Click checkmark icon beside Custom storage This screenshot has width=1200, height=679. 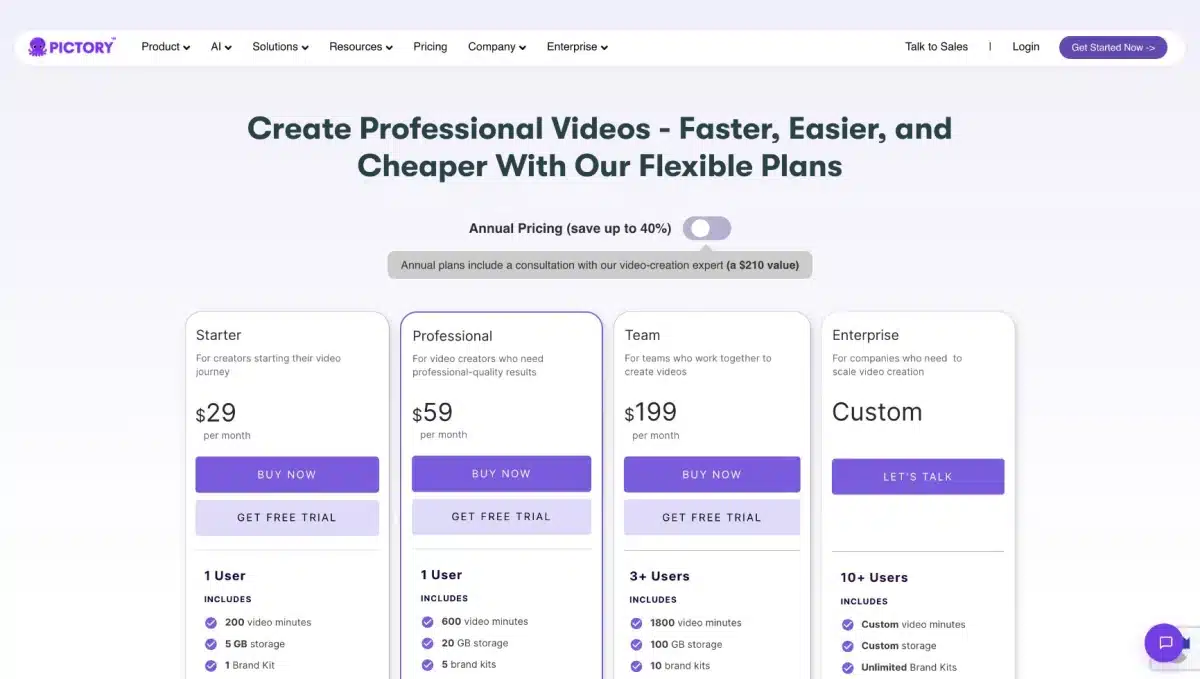(x=848, y=646)
